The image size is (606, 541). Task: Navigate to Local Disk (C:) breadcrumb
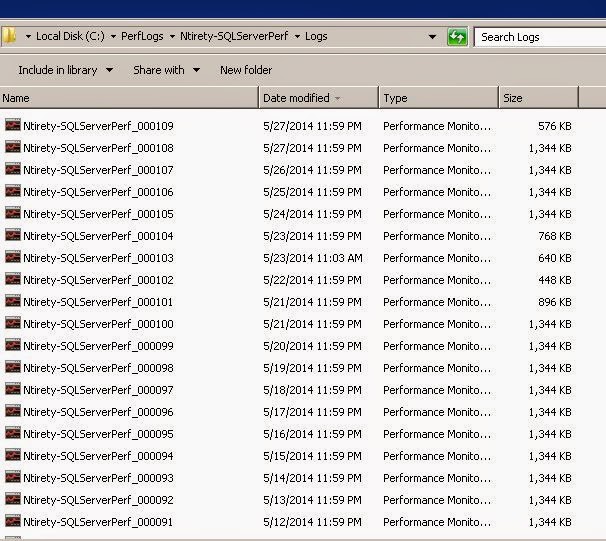pyautogui.click(x=70, y=36)
